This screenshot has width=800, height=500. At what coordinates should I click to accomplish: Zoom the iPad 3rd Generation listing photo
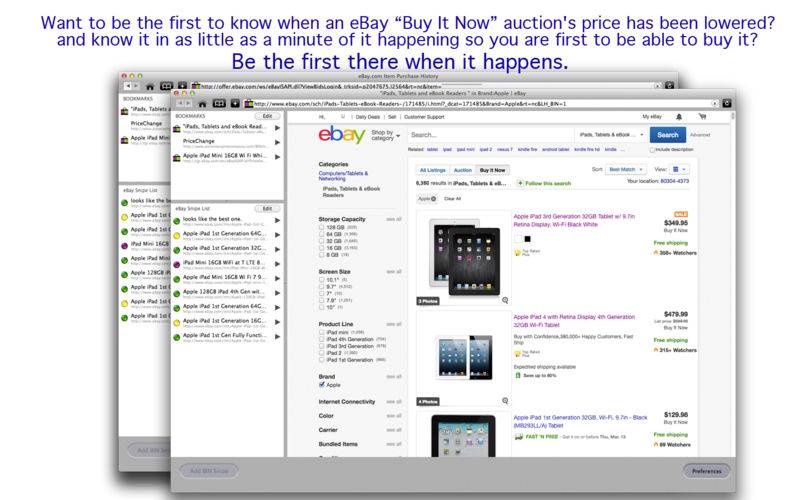(x=505, y=300)
